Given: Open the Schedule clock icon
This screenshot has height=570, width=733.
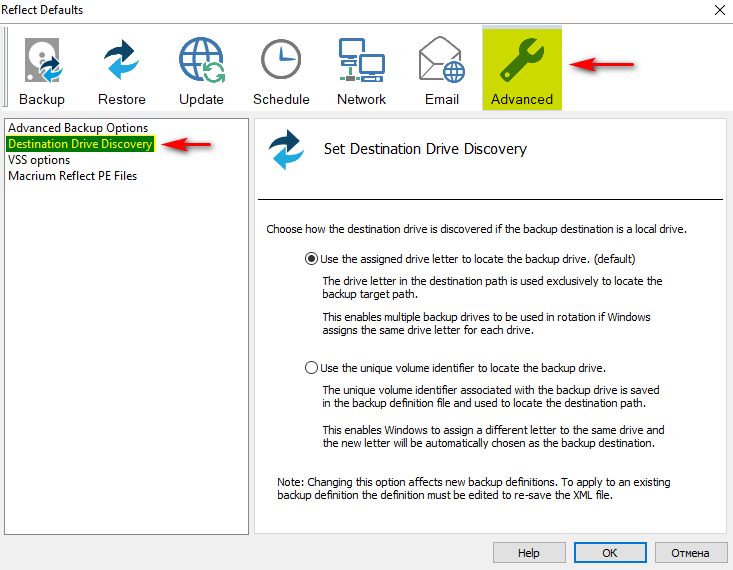Looking at the screenshot, I should pos(281,59).
